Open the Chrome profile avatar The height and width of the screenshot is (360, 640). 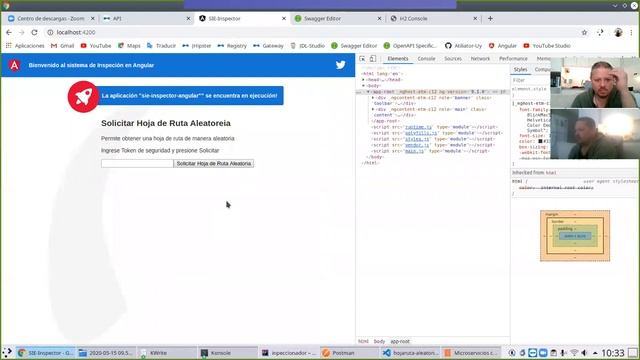point(618,32)
